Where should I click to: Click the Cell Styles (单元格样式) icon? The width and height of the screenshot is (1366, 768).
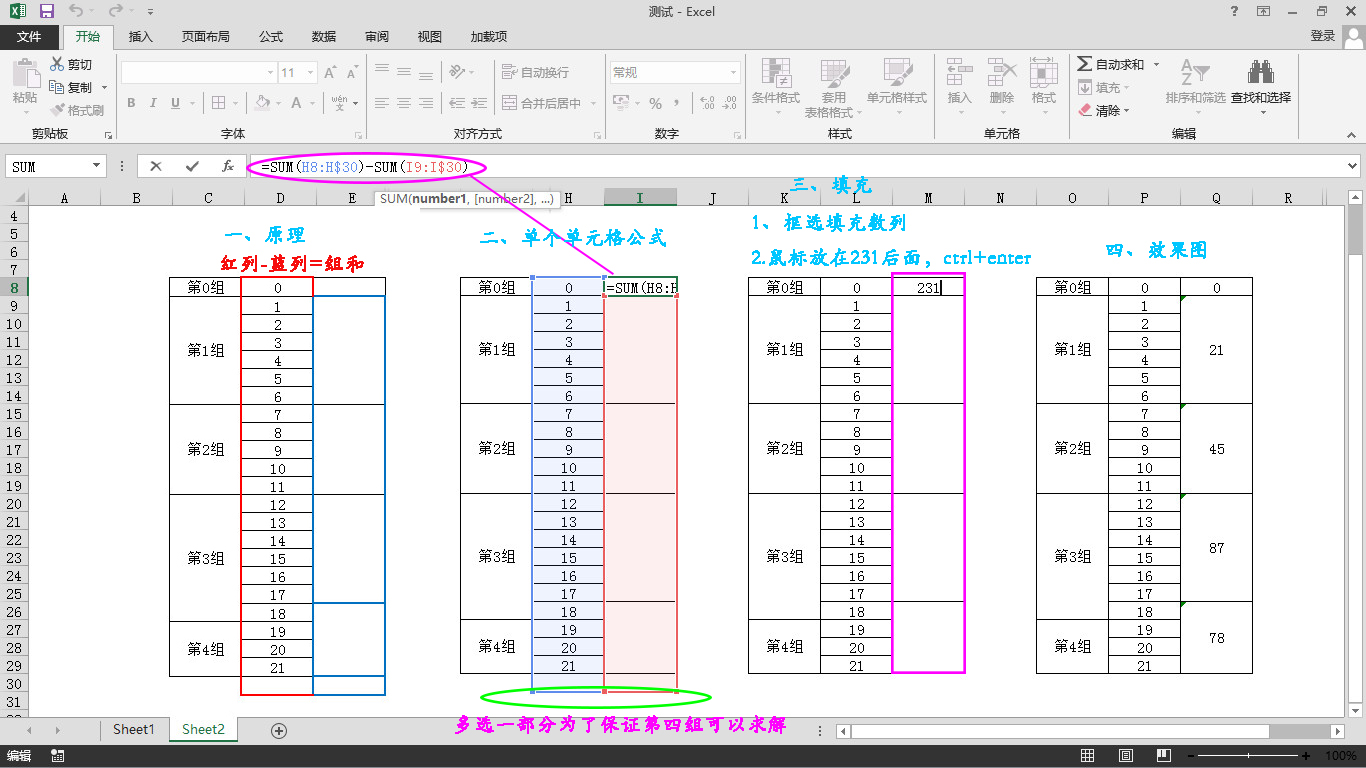pyautogui.click(x=897, y=73)
